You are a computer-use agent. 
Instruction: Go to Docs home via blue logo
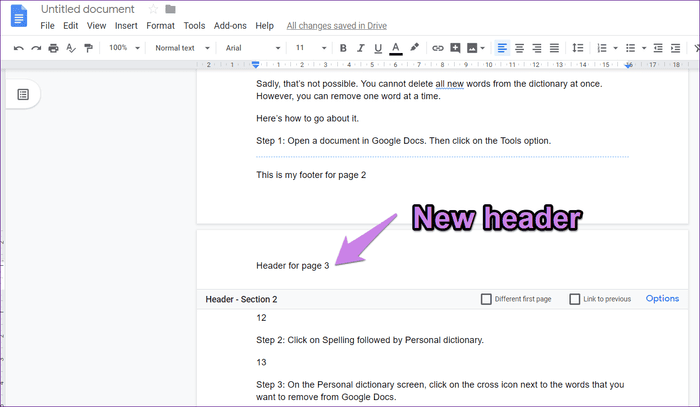19,16
